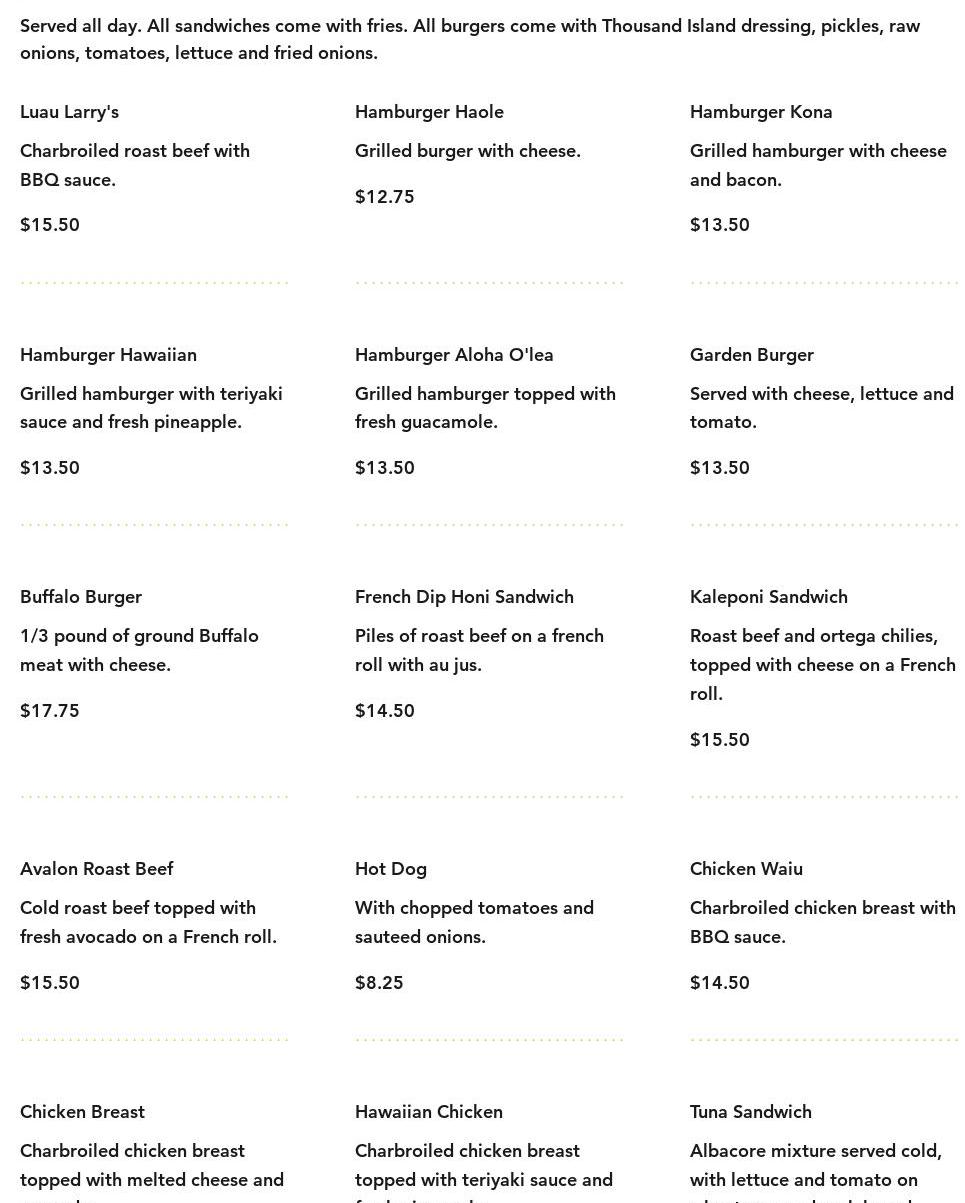Click the Luau Larry's menu item title
Viewport: 965px width, 1203px height.
point(69,112)
